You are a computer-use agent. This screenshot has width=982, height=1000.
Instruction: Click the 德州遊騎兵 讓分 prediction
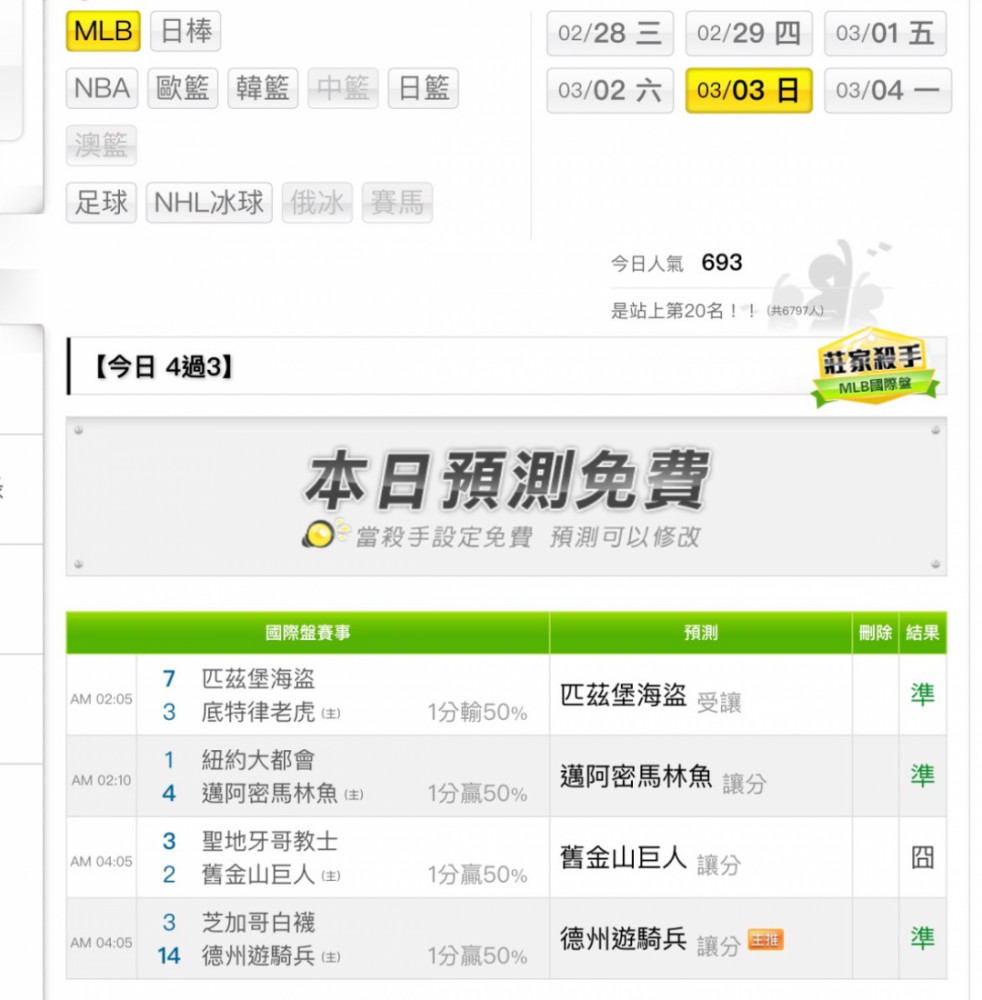[x=650, y=940]
